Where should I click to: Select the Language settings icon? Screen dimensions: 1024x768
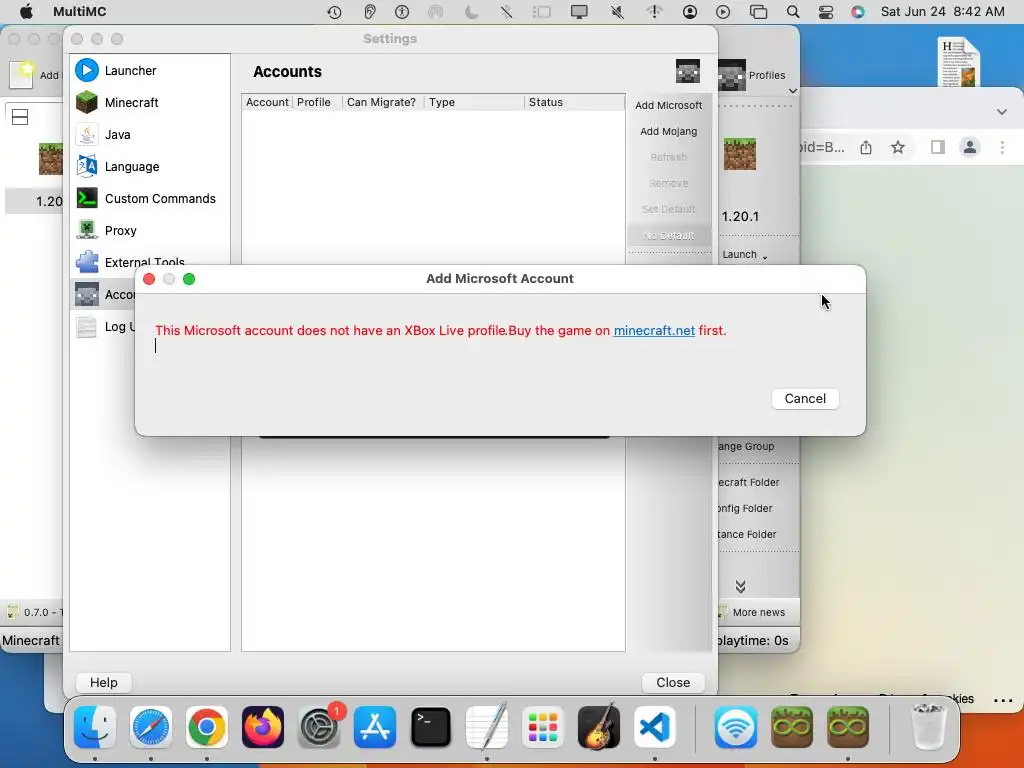click(x=87, y=167)
